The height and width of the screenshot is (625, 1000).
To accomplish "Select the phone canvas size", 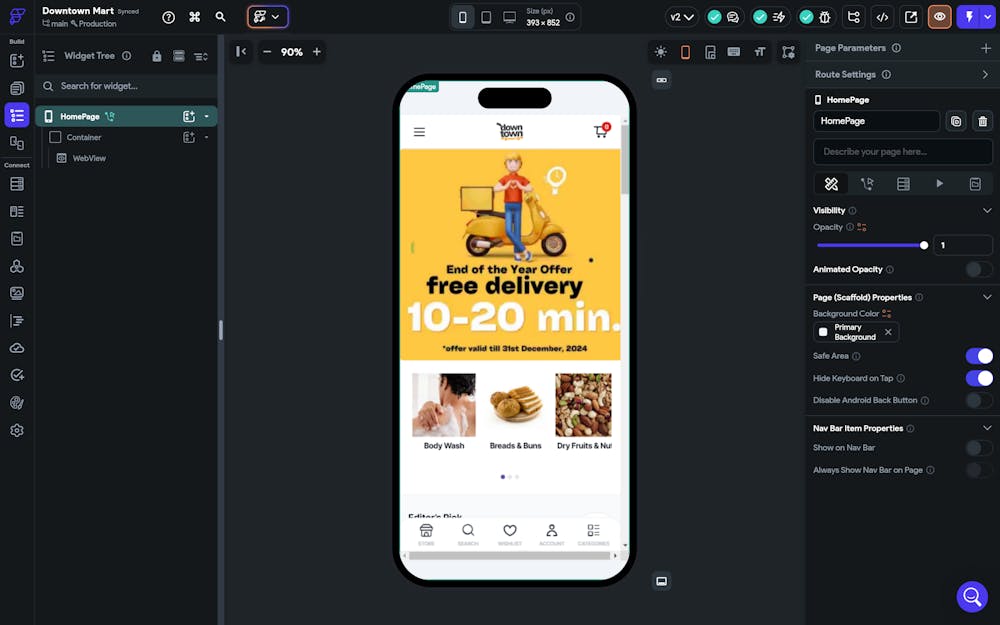I will click(463, 17).
